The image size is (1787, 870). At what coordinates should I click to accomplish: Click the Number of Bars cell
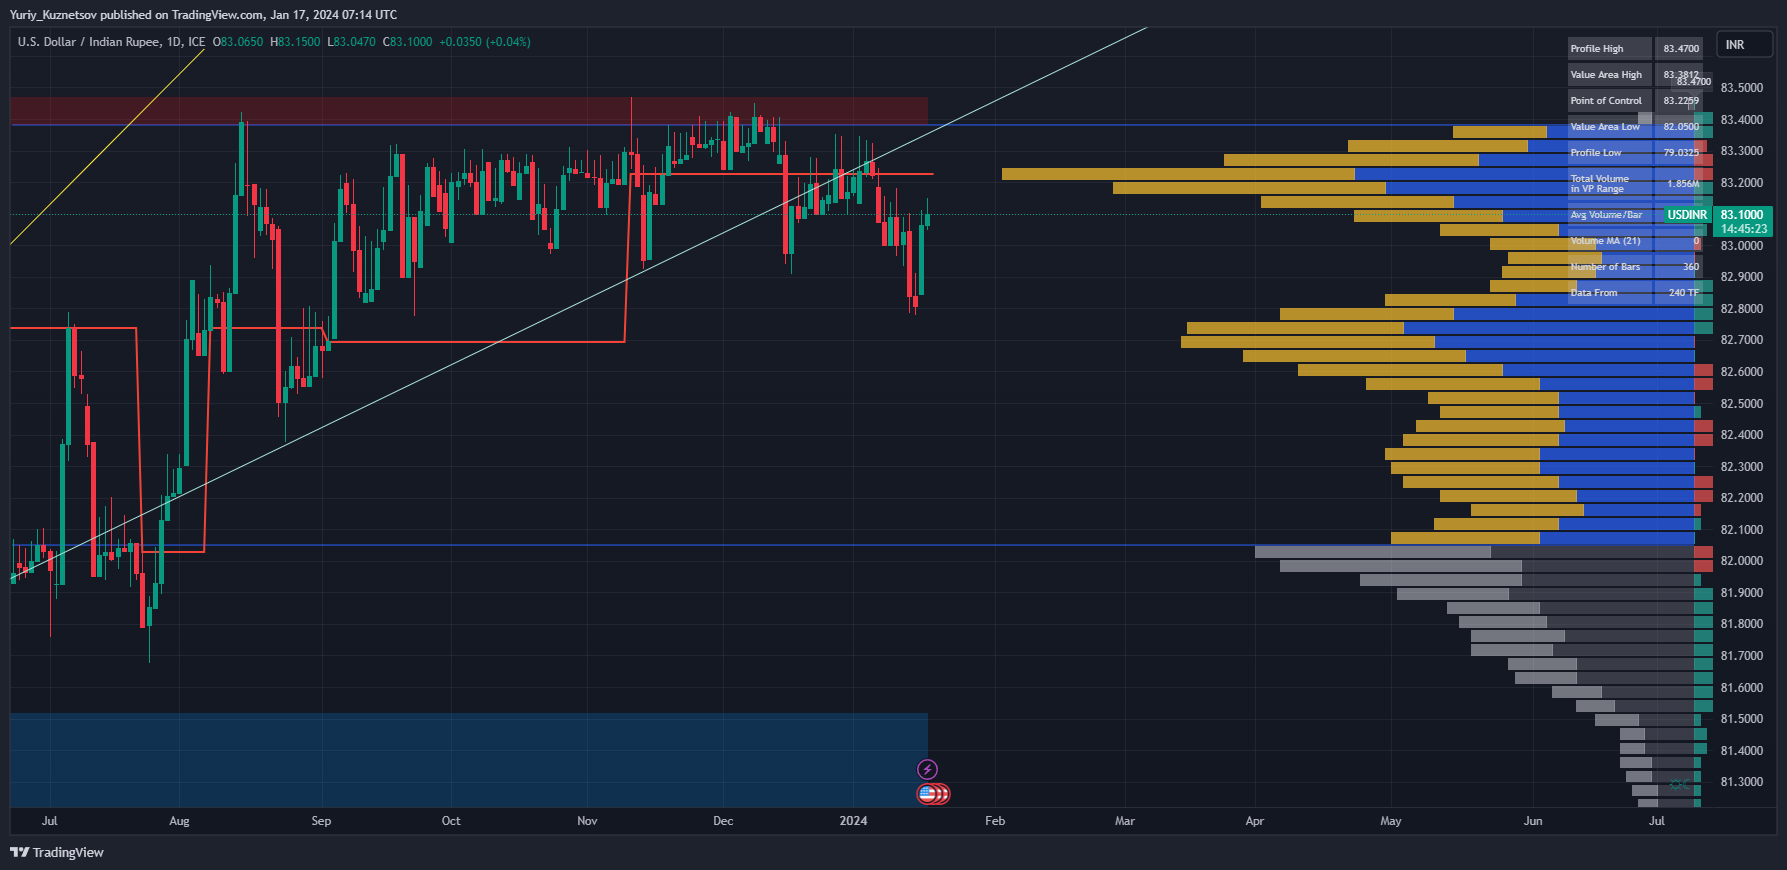click(x=1610, y=267)
